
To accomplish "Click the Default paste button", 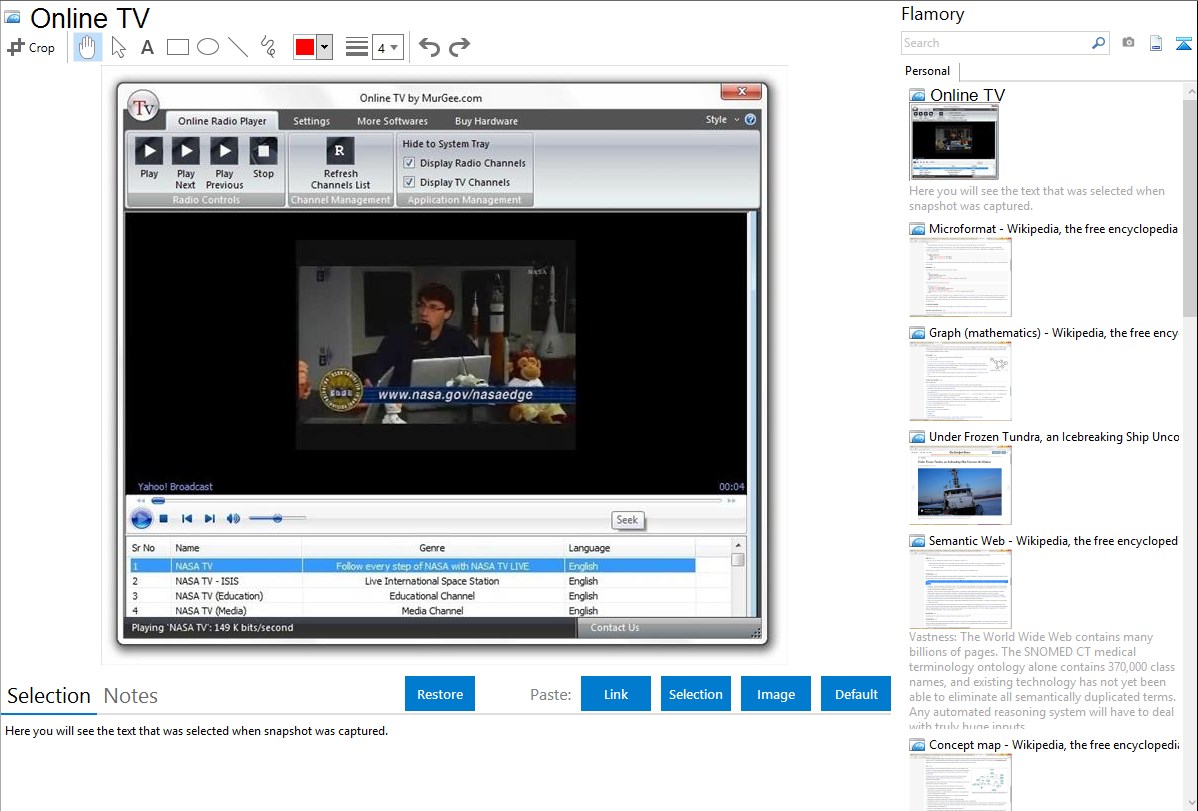I will coord(856,694).
